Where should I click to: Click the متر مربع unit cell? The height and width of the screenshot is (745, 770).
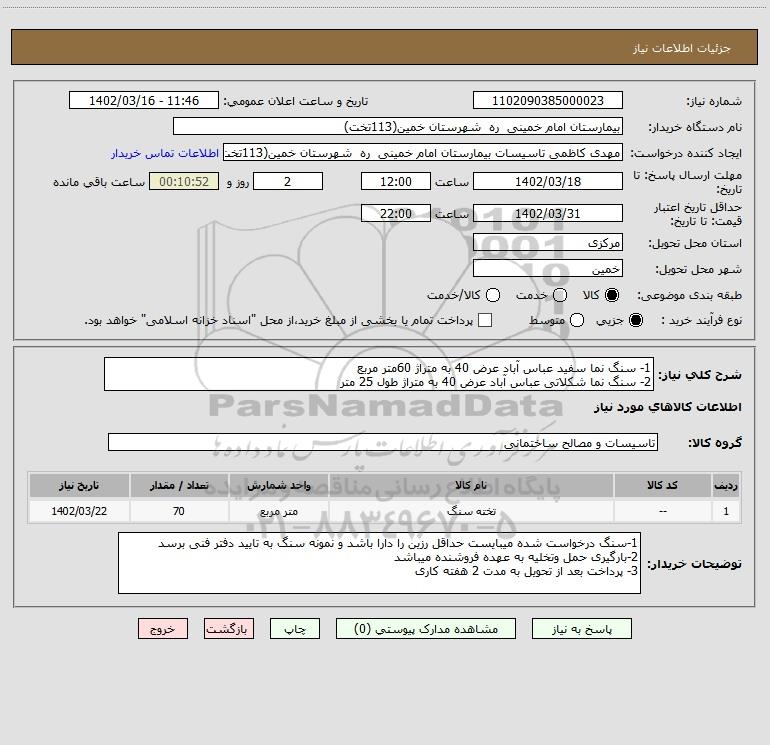coord(278,511)
